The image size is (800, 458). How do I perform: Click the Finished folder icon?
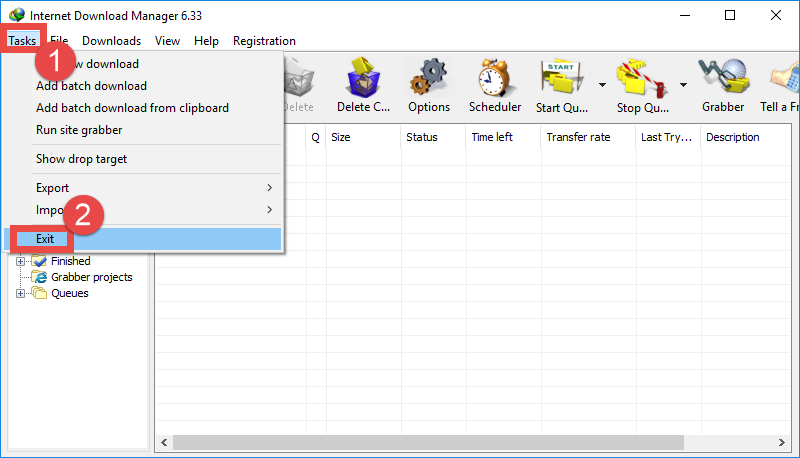coord(39,261)
